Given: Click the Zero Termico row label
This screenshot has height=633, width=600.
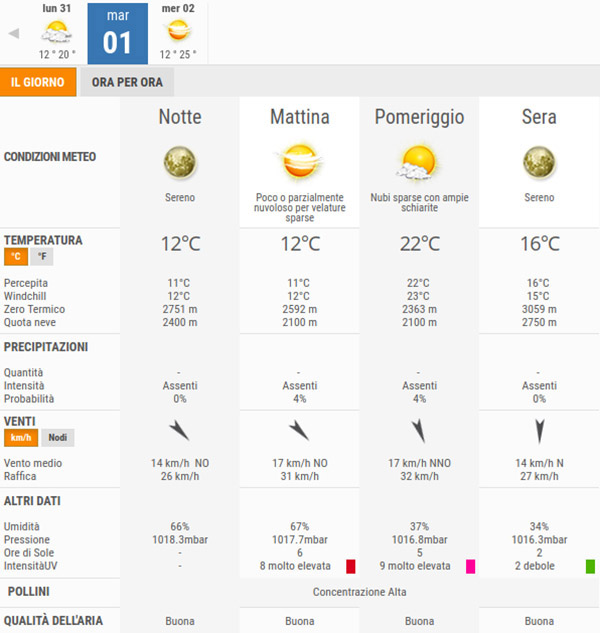Looking at the screenshot, I should coord(34,309).
